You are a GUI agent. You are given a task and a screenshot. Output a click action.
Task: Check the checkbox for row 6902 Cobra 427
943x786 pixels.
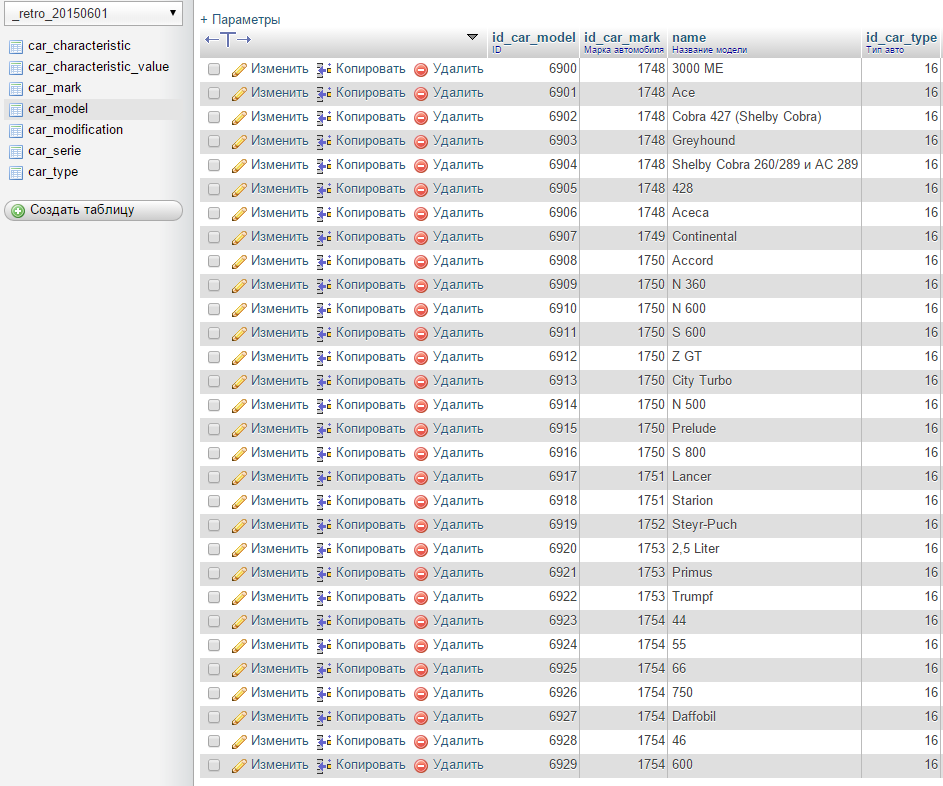click(214, 117)
